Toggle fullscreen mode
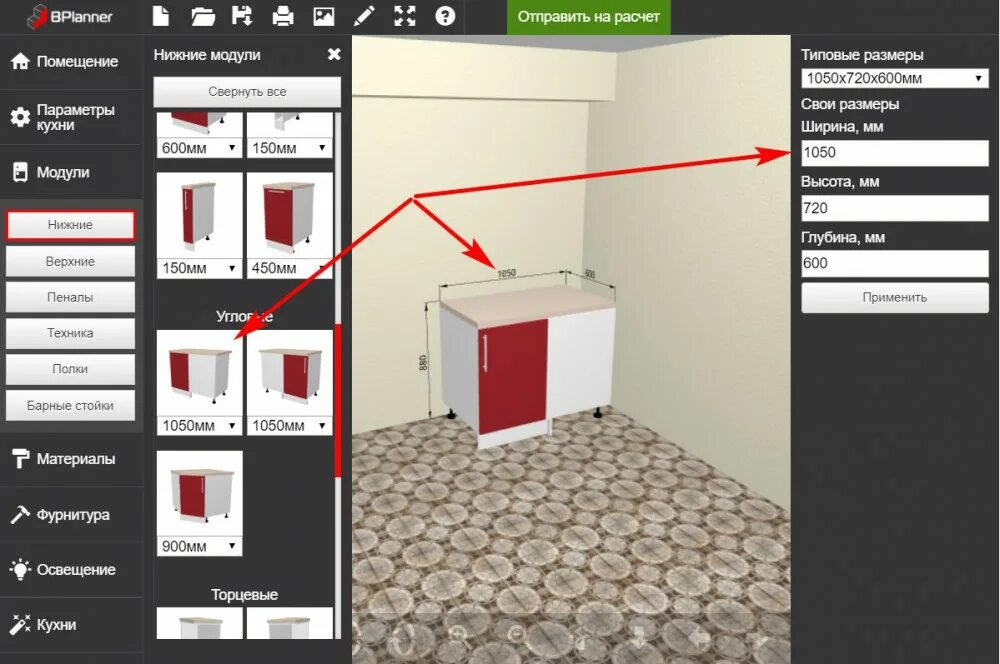The width and height of the screenshot is (1000, 664). pyautogui.click(x=405, y=16)
